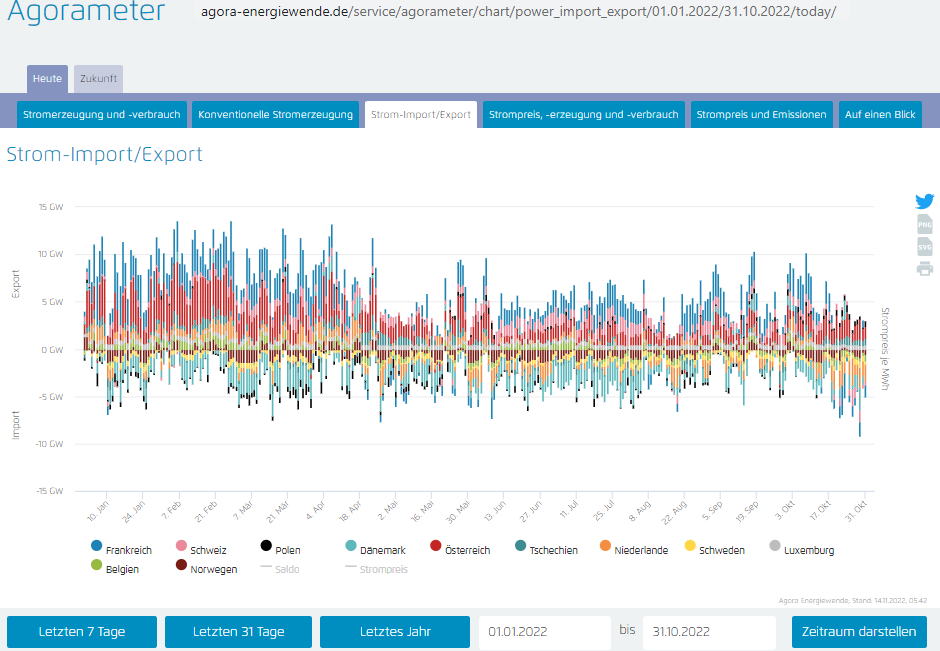Open Konventionelle Stromerzeugung tab

click(x=275, y=115)
